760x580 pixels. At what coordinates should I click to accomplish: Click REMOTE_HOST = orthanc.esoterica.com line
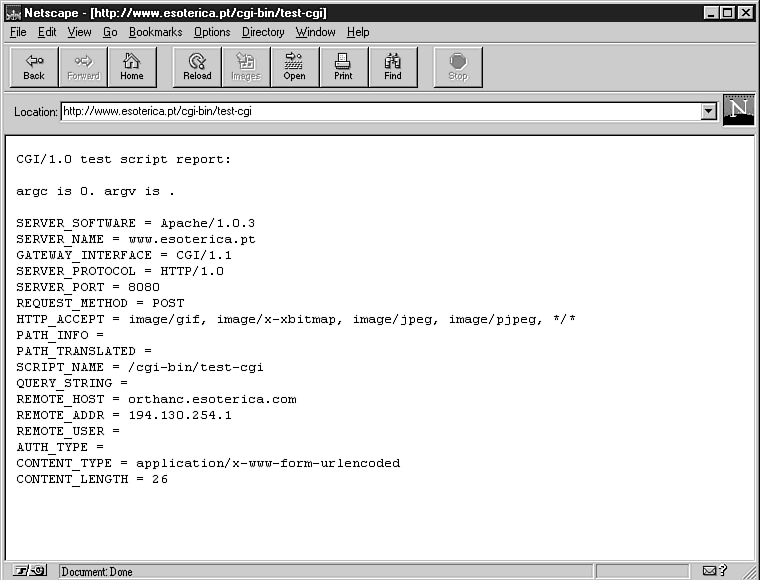[x=156, y=399]
